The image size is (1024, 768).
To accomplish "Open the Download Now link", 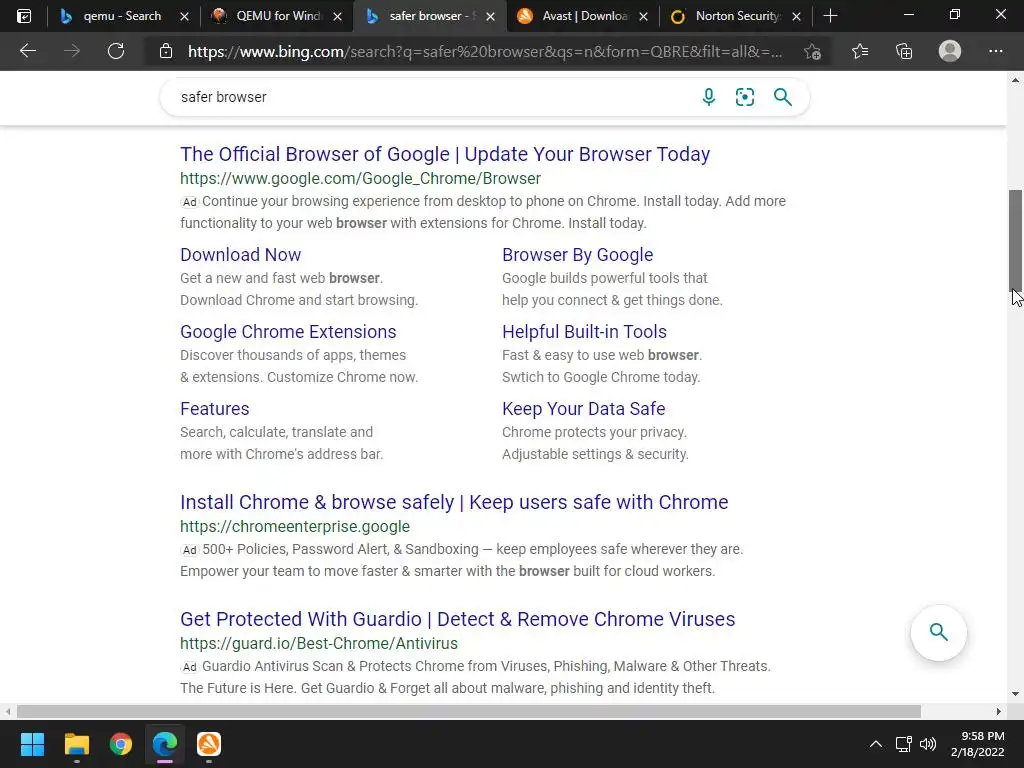I will click(x=240, y=255).
